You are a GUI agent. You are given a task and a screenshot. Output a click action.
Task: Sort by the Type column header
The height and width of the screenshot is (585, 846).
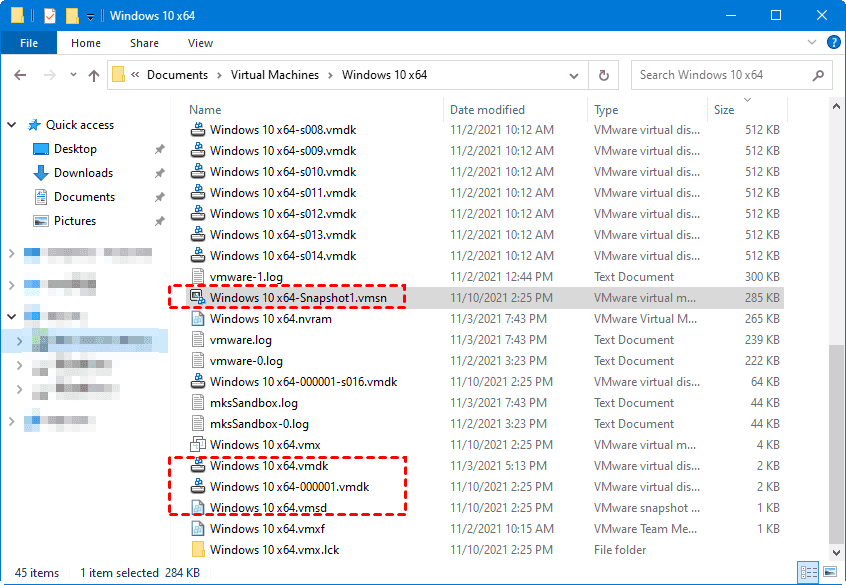[x=606, y=110]
